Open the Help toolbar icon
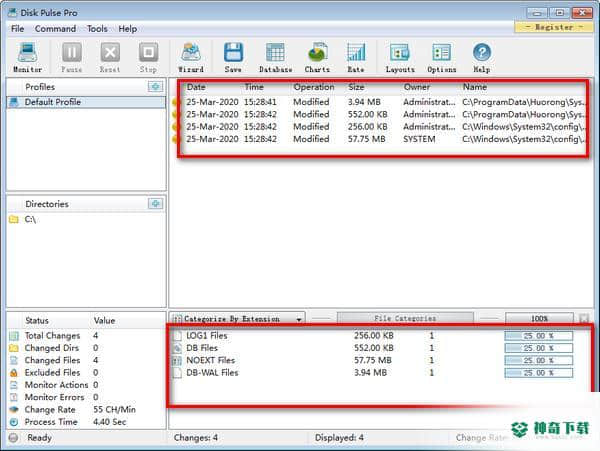The width and height of the screenshot is (600, 451). pos(482,57)
